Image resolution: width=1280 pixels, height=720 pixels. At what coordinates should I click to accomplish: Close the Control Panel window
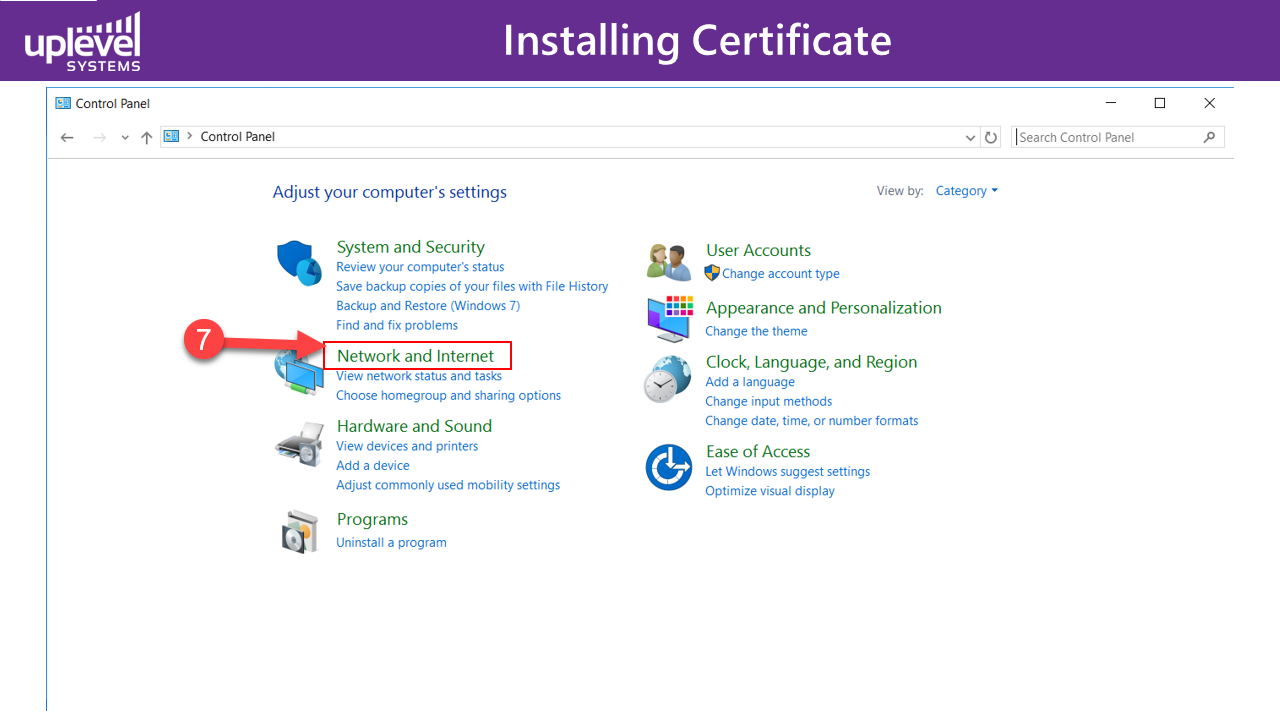point(1209,103)
